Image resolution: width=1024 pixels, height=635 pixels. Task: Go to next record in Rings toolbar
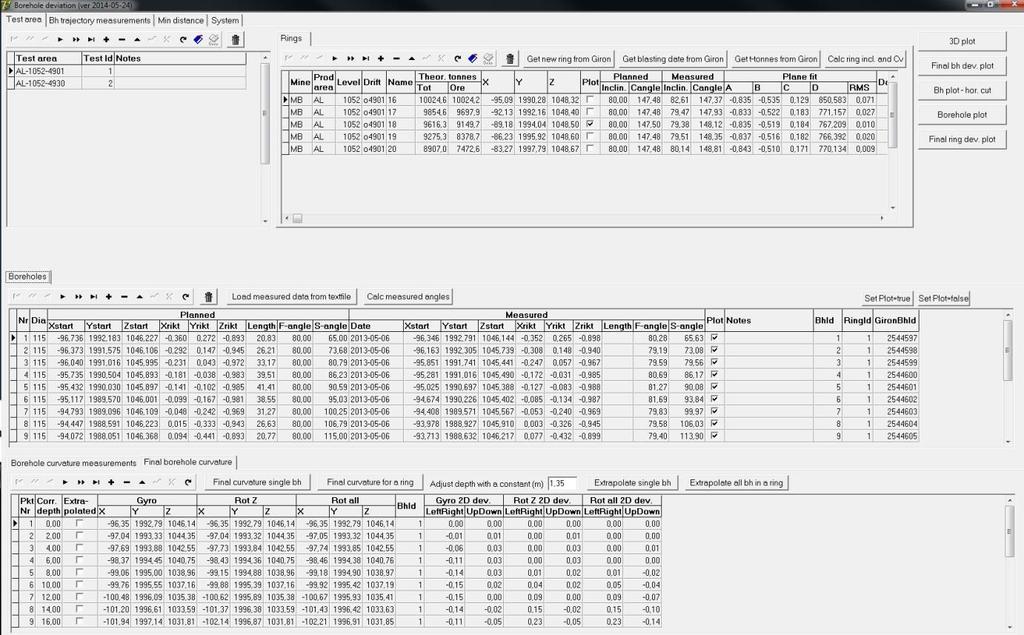[335, 59]
